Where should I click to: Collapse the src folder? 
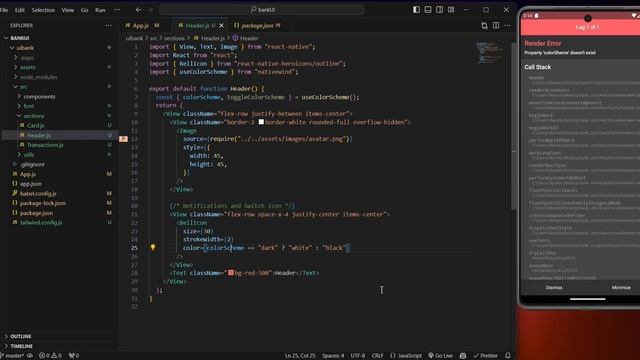coord(59,87)
